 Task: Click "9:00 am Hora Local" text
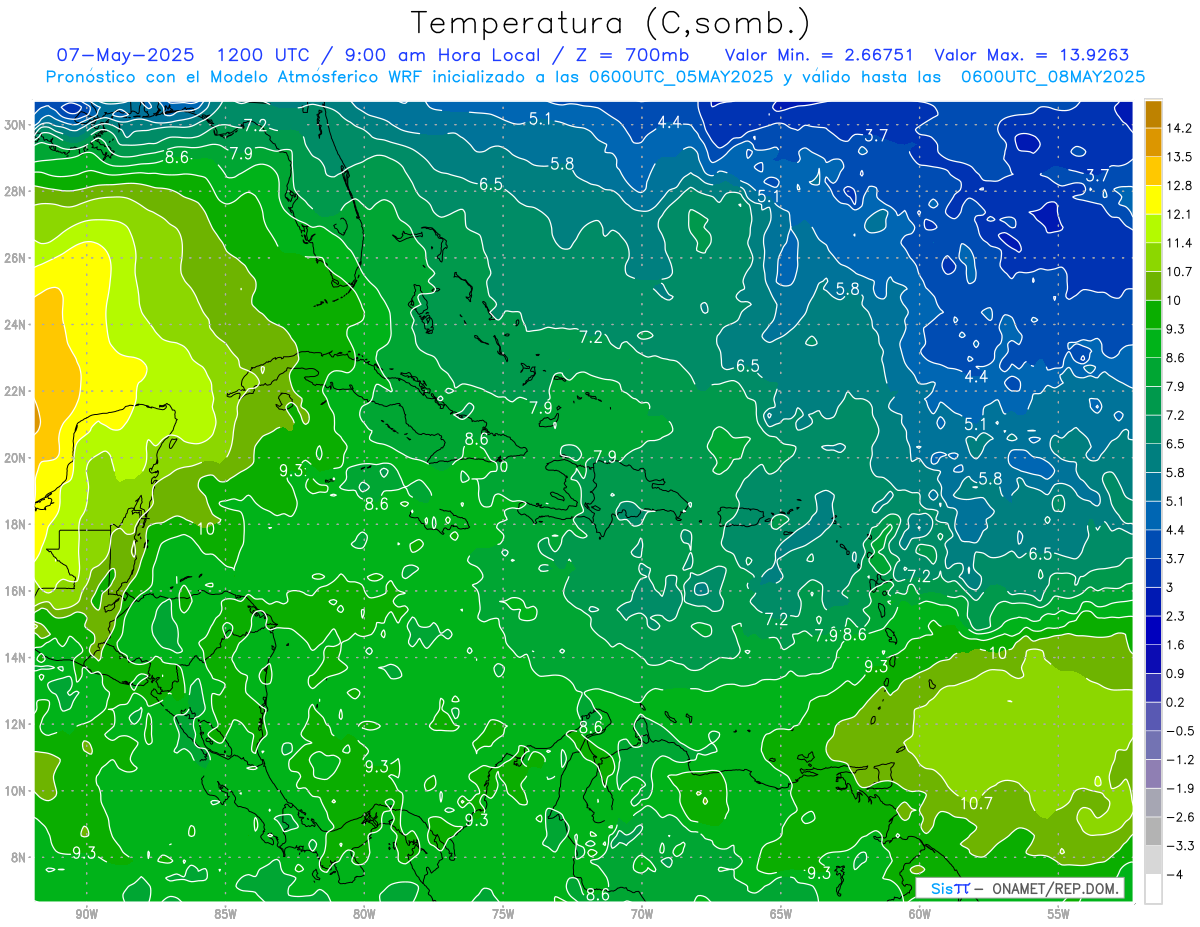442,55
